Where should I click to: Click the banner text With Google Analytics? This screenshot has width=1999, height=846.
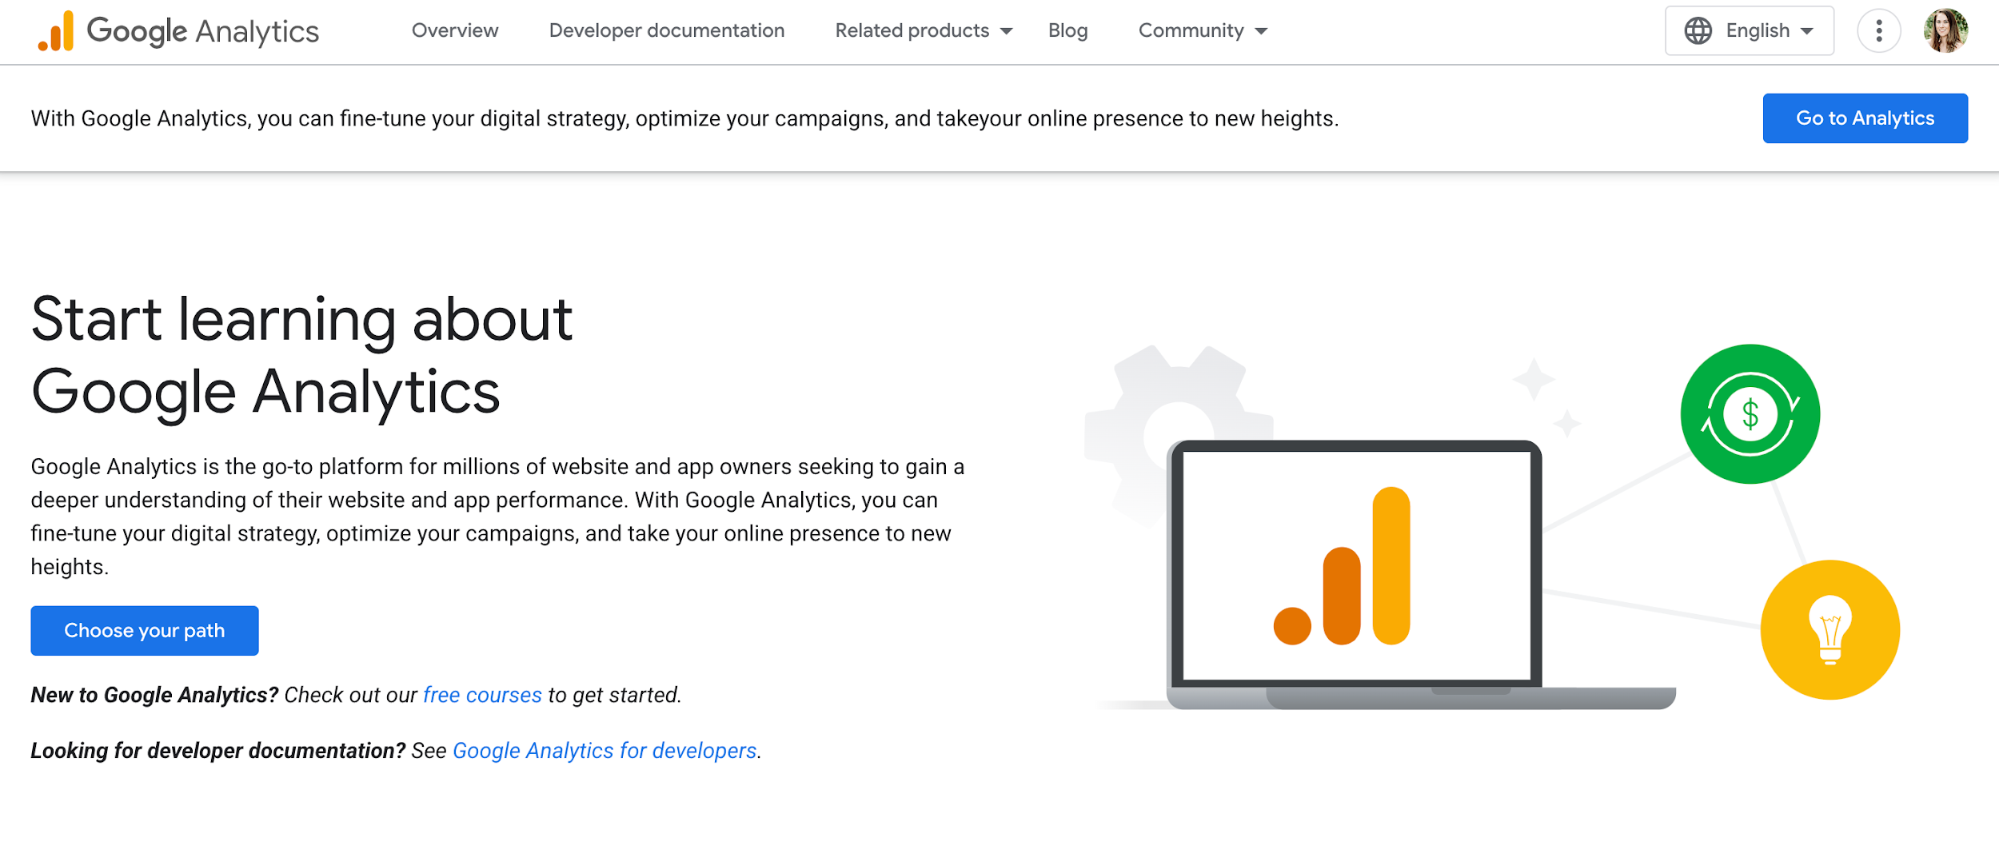(x=685, y=119)
